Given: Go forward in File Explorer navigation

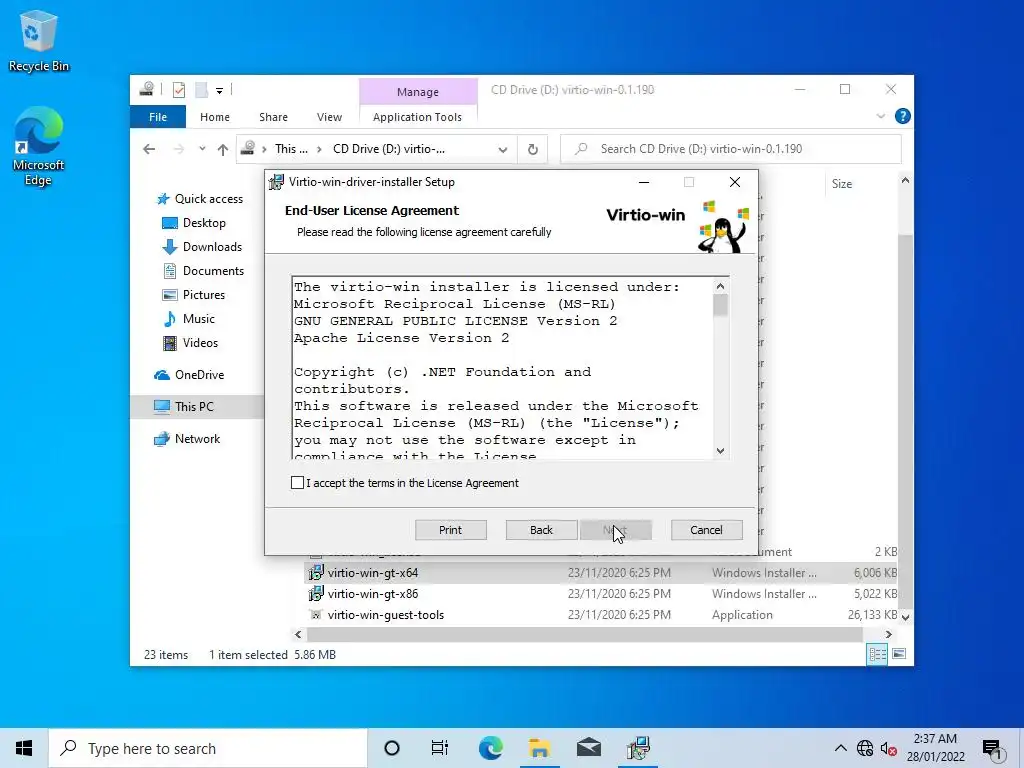Looking at the screenshot, I should pos(179,149).
